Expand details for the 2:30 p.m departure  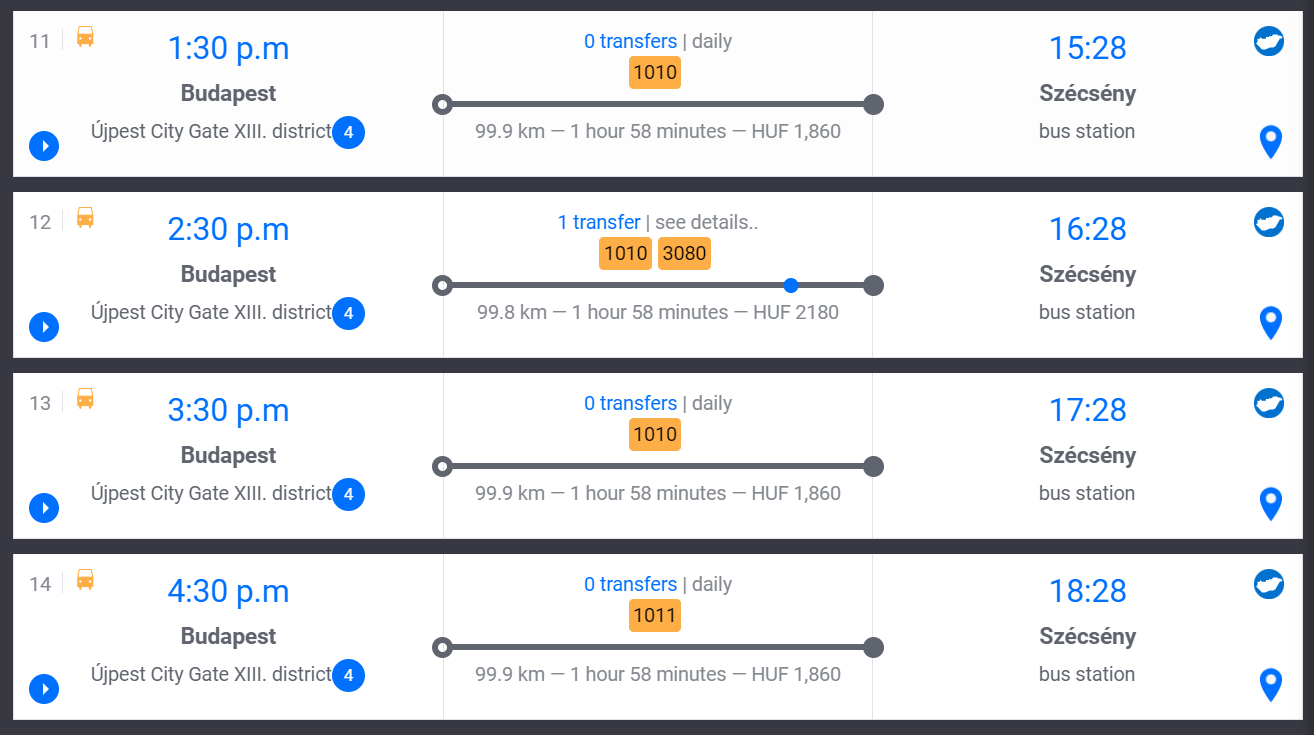44,327
